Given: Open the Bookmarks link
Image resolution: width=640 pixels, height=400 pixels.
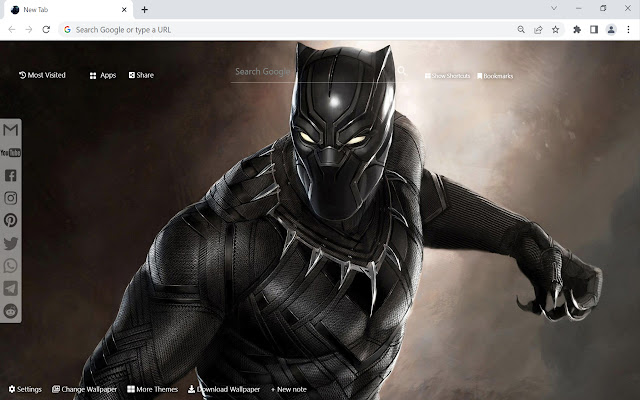Looking at the screenshot, I should click(x=495, y=76).
